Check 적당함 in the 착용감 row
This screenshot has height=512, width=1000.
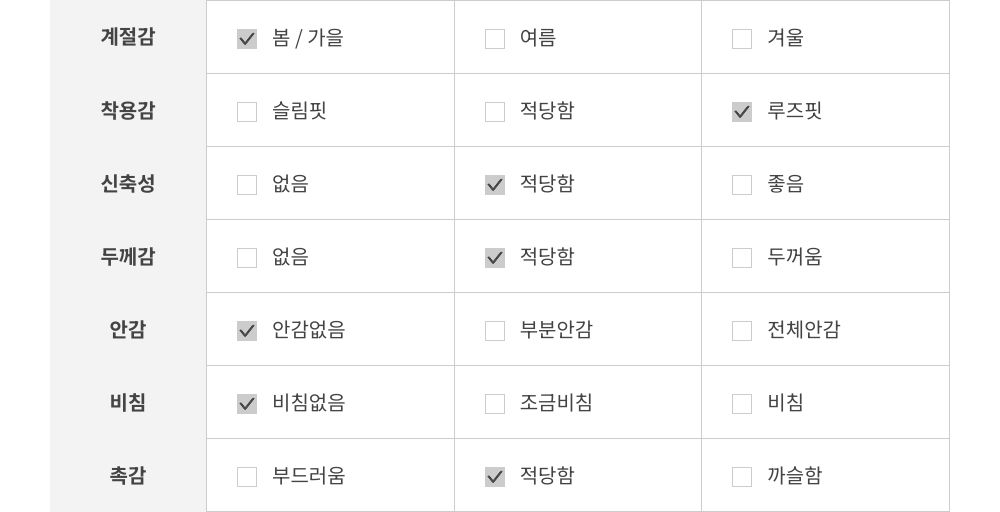tap(495, 112)
